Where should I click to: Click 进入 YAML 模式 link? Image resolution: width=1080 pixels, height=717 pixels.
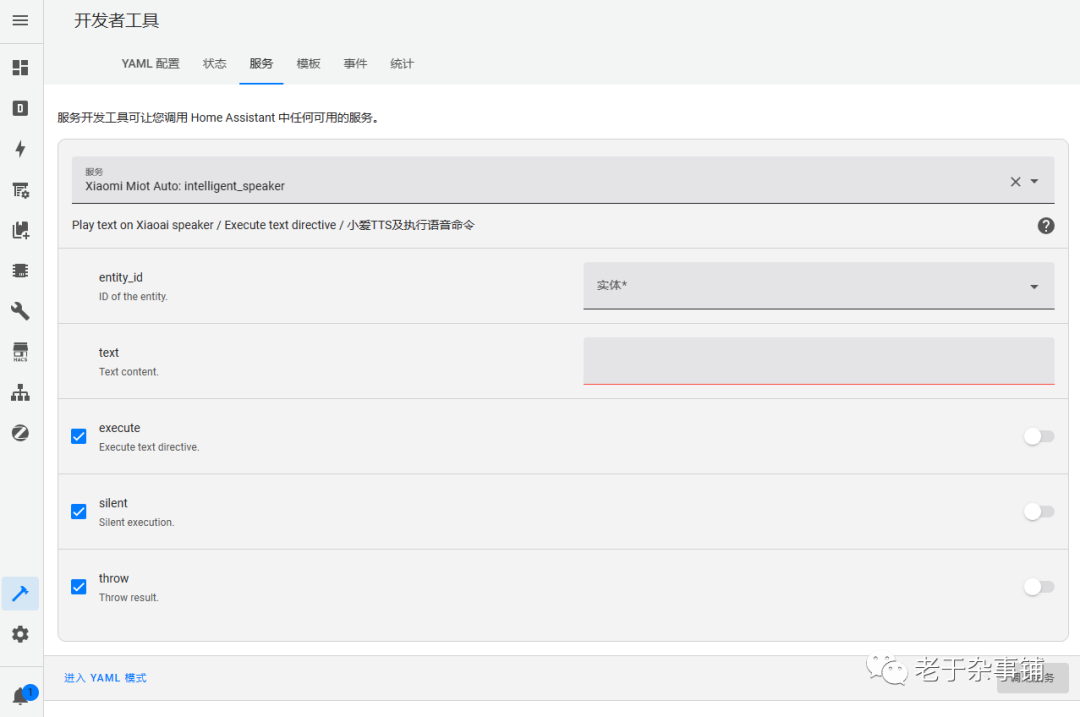(x=105, y=678)
